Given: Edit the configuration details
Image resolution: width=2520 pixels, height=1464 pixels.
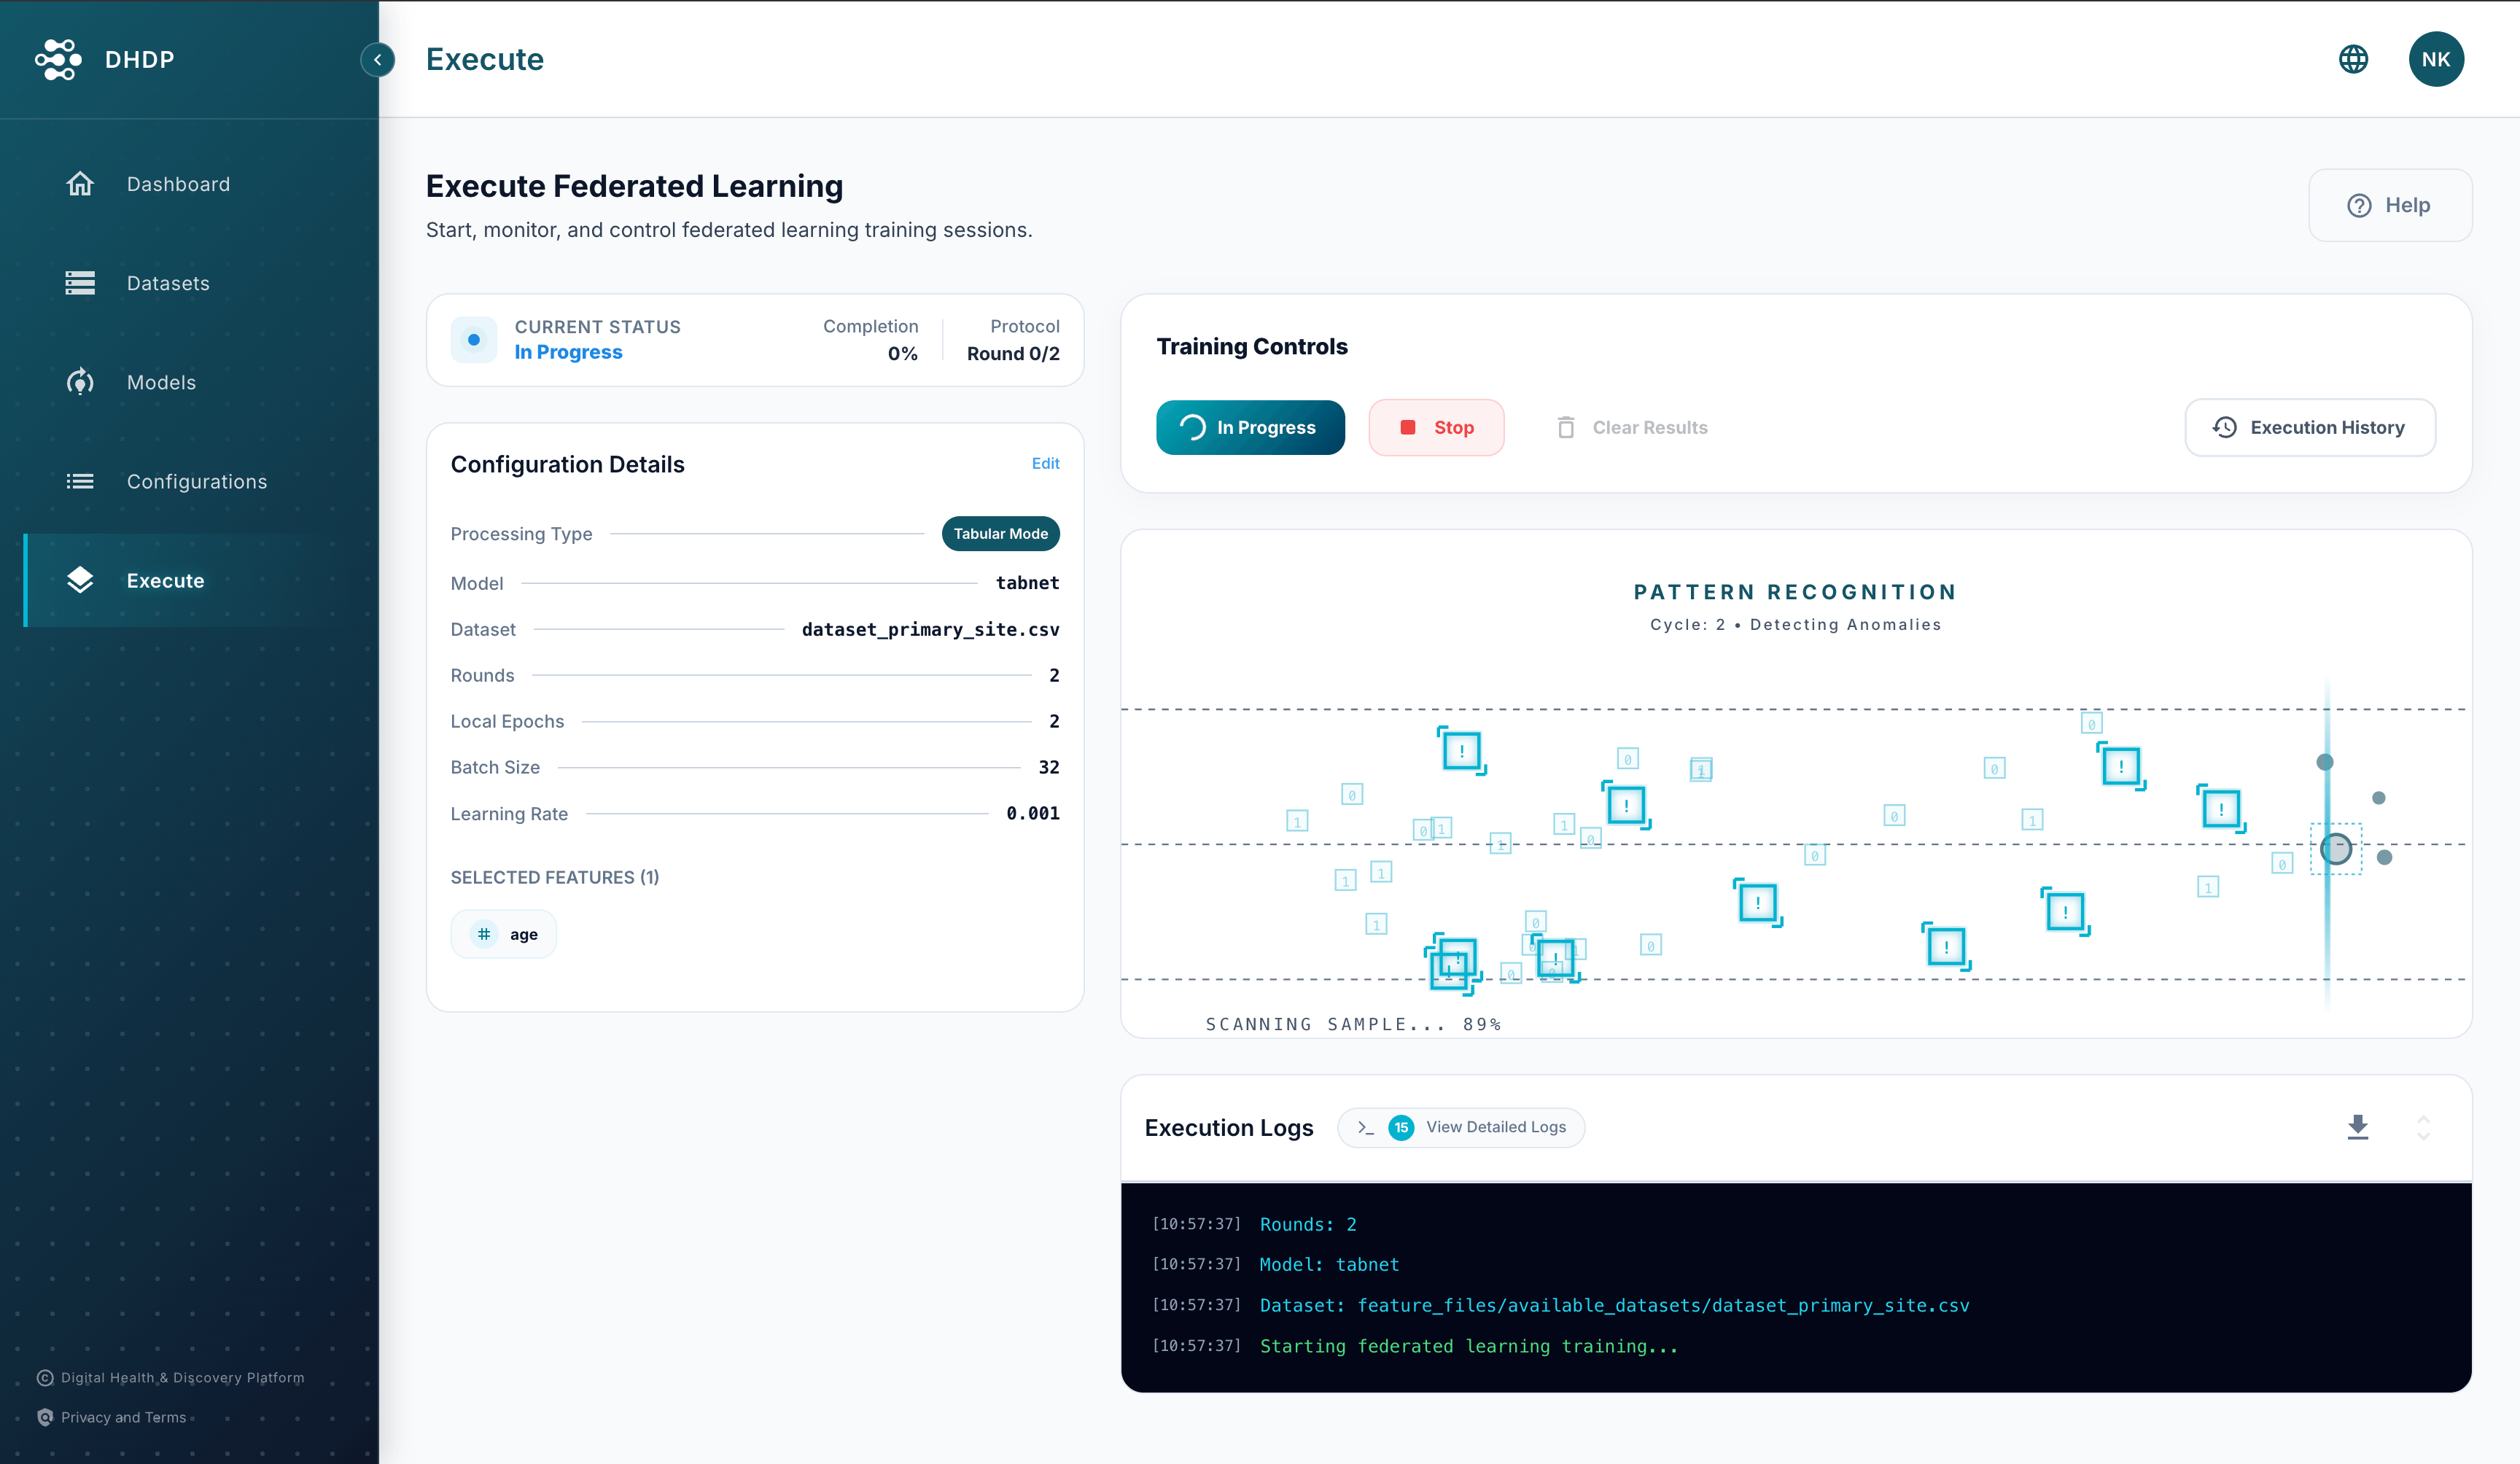Looking at the screenshot, I should click(1045, 463).
